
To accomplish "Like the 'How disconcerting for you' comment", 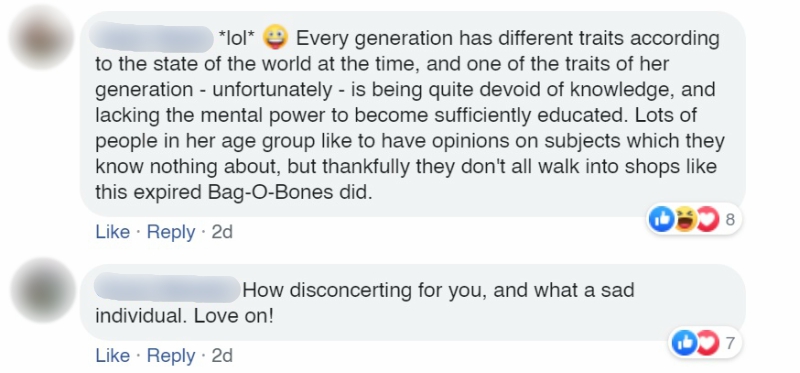I will click(112, 356).
